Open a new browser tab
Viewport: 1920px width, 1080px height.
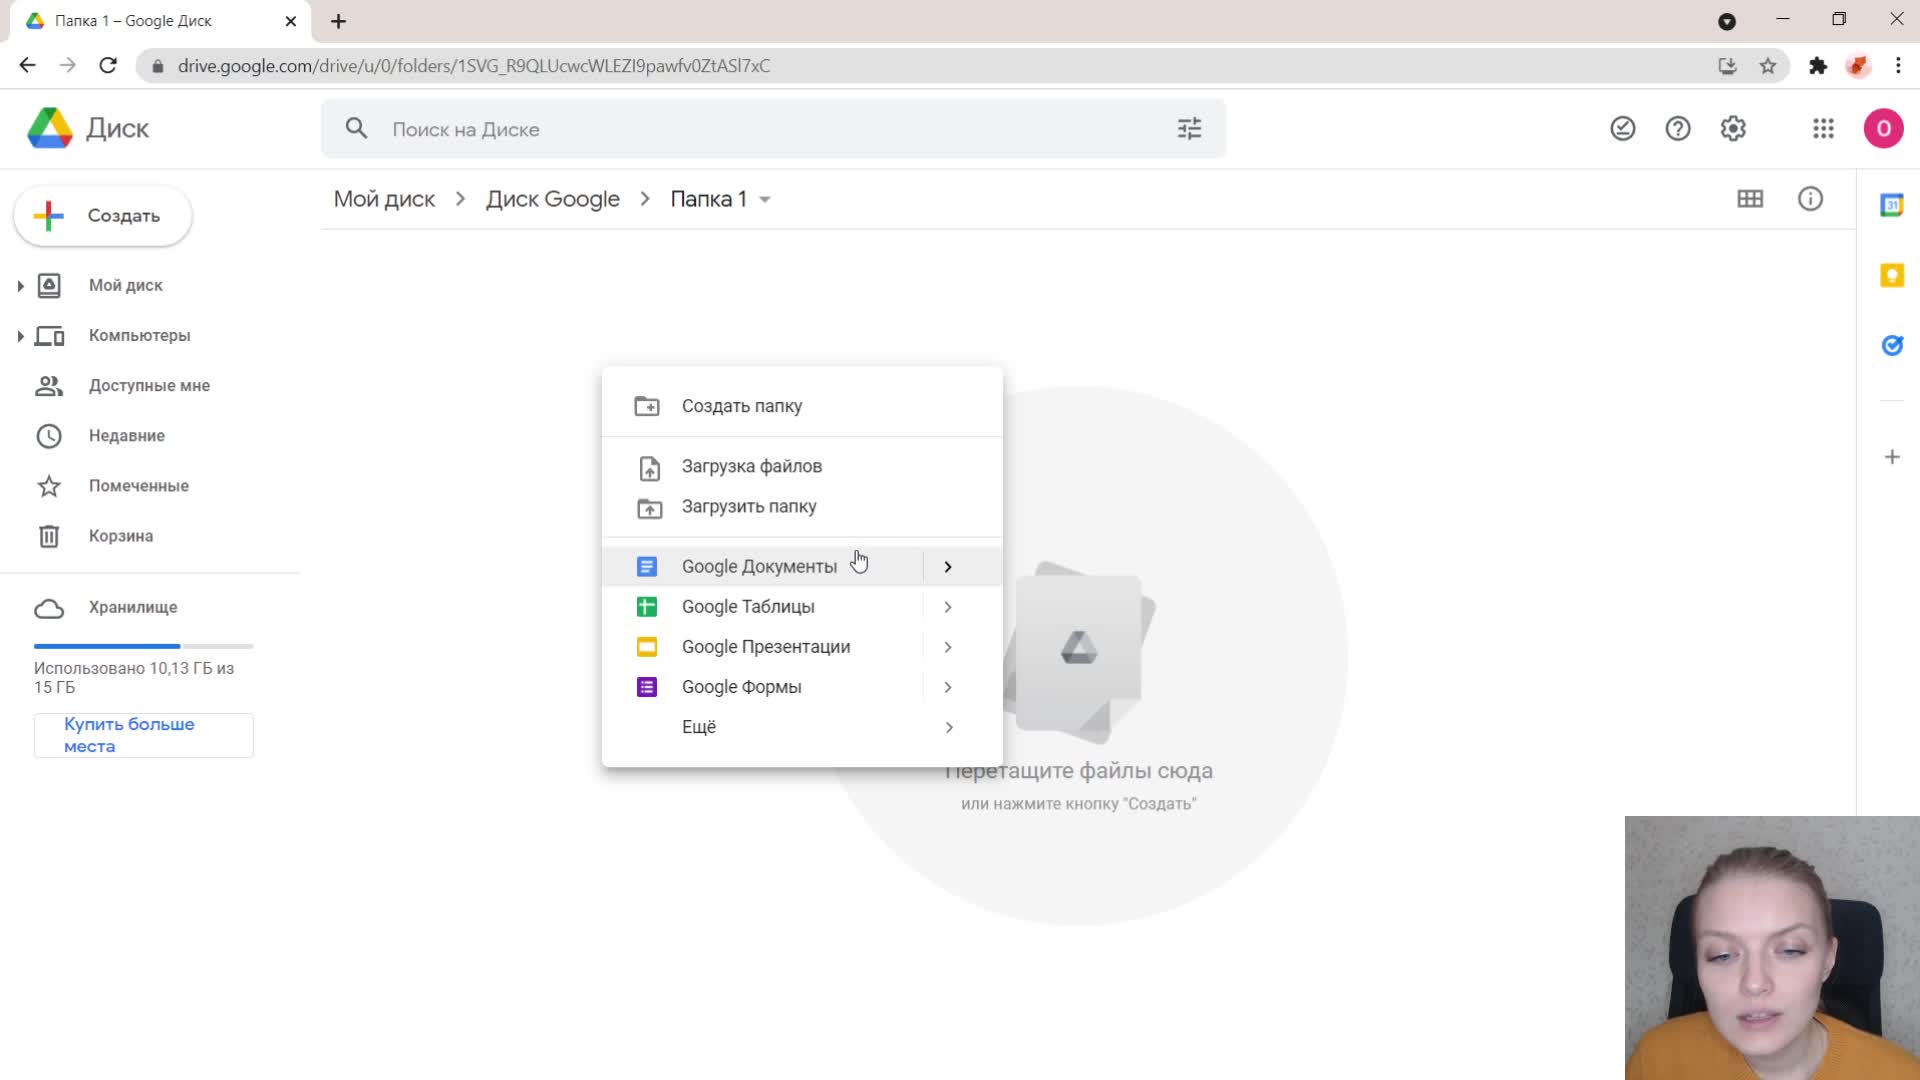pyautogui.click(x=338, y=21)
